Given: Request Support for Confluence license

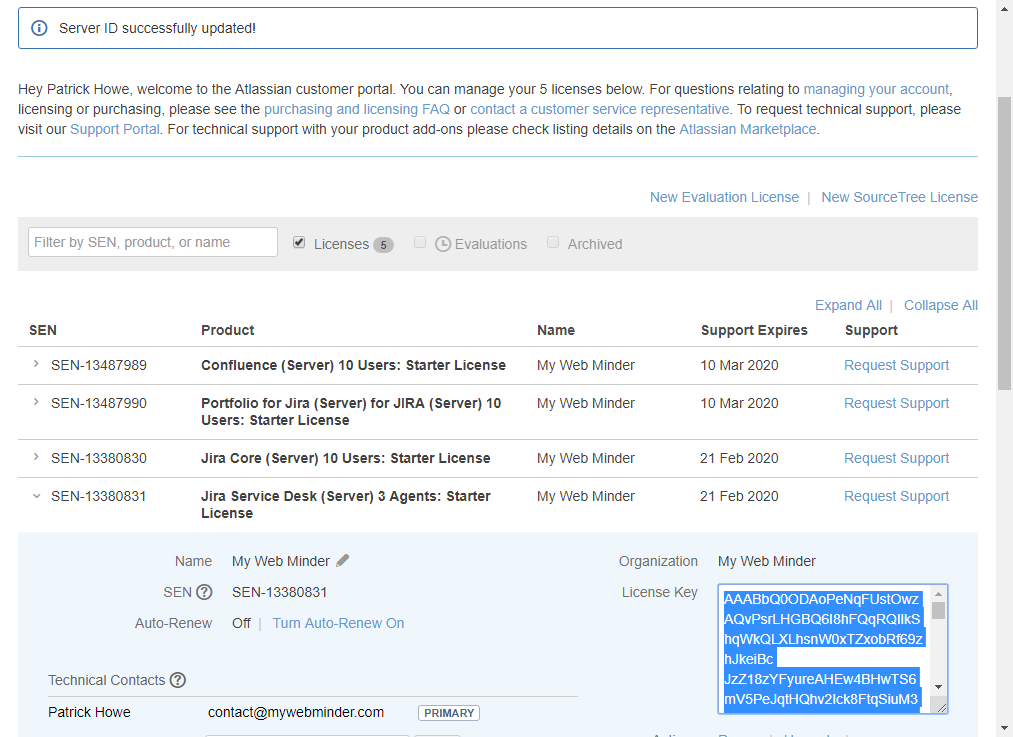Looking at the screenshot, I should click(897, 365).
